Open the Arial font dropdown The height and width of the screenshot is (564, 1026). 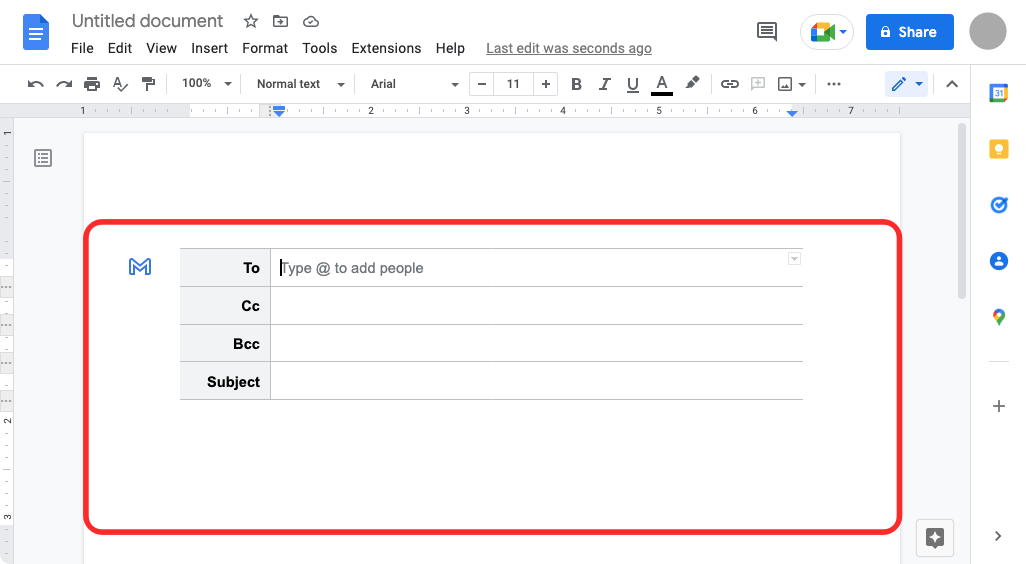pos(414,84)
